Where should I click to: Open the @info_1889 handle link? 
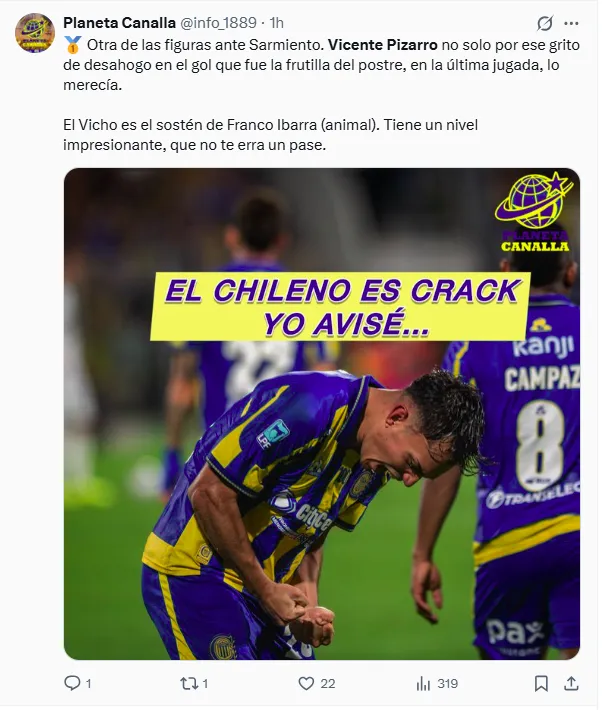pos(218,22)
